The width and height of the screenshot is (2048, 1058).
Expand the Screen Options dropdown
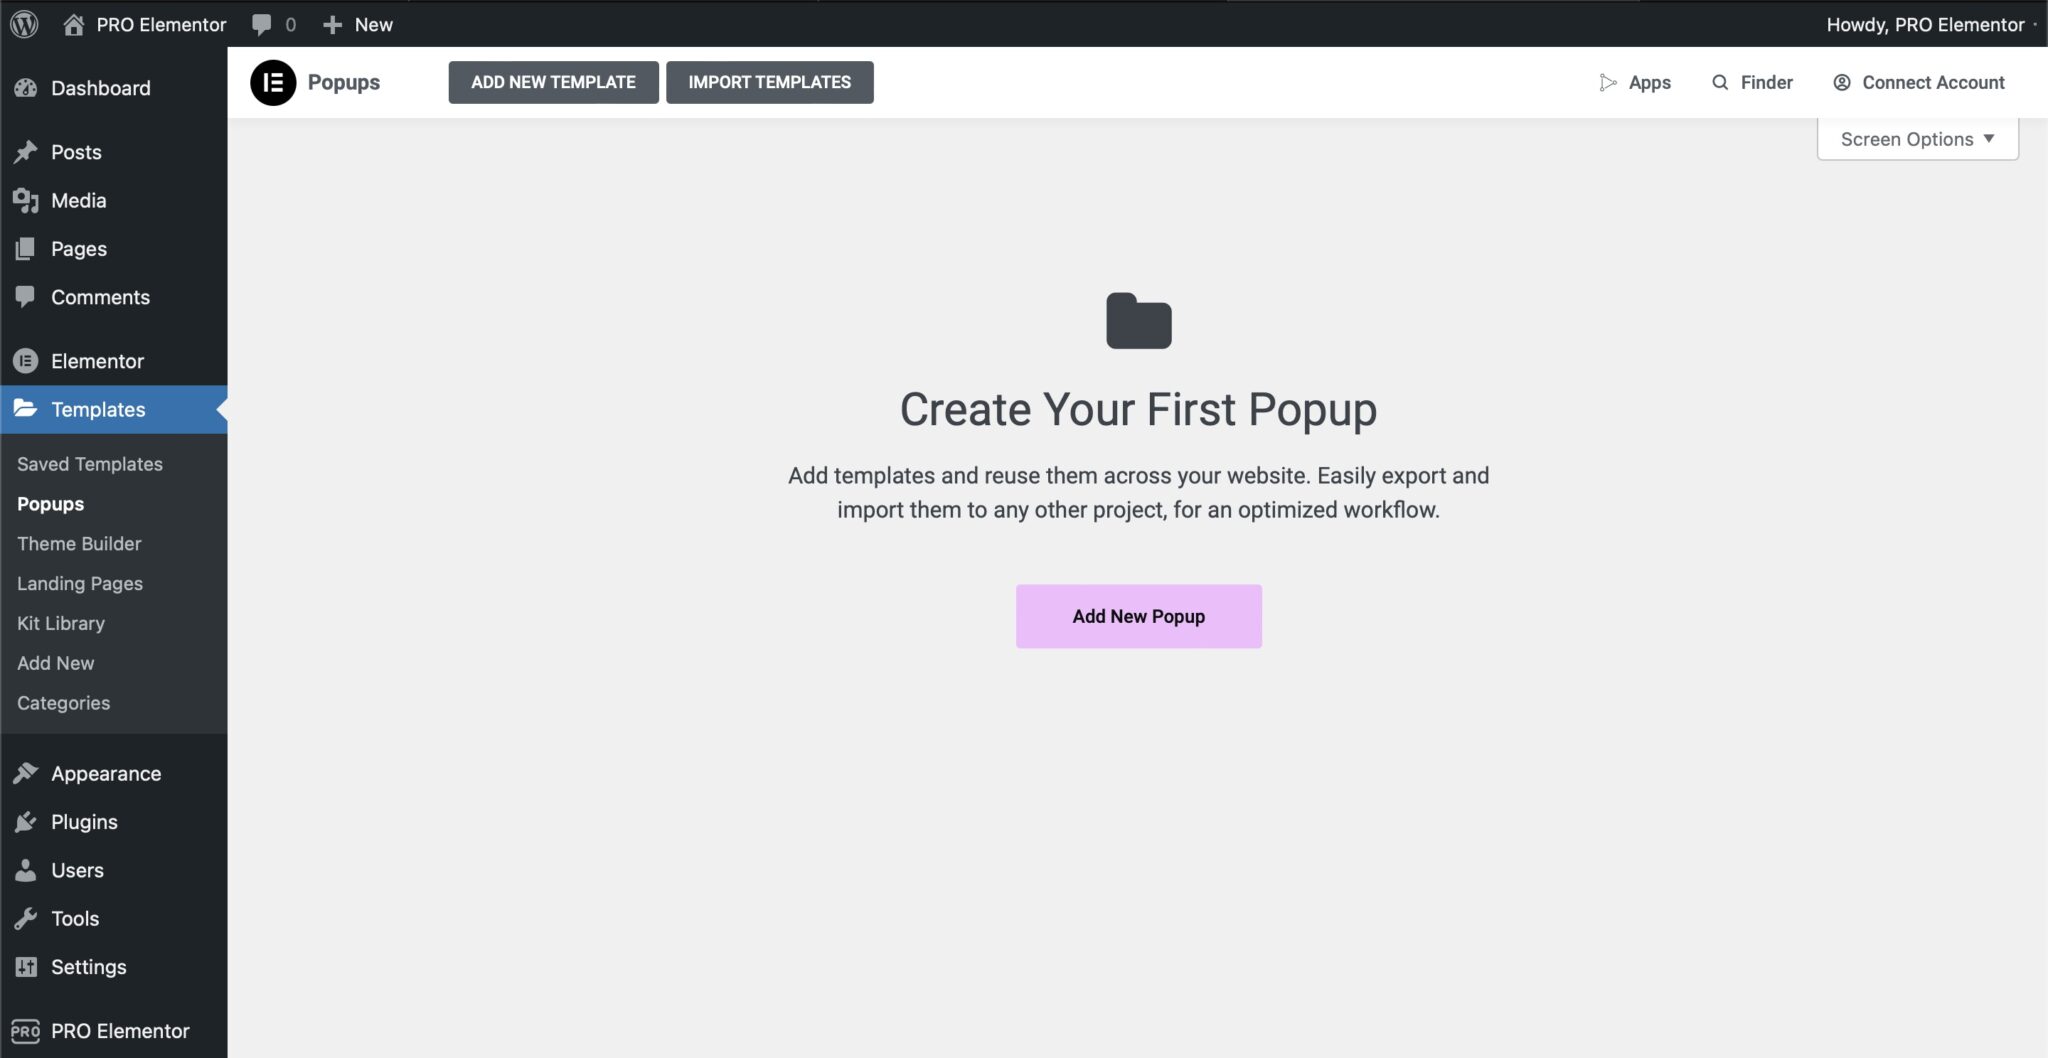[x=1918, y=139]
